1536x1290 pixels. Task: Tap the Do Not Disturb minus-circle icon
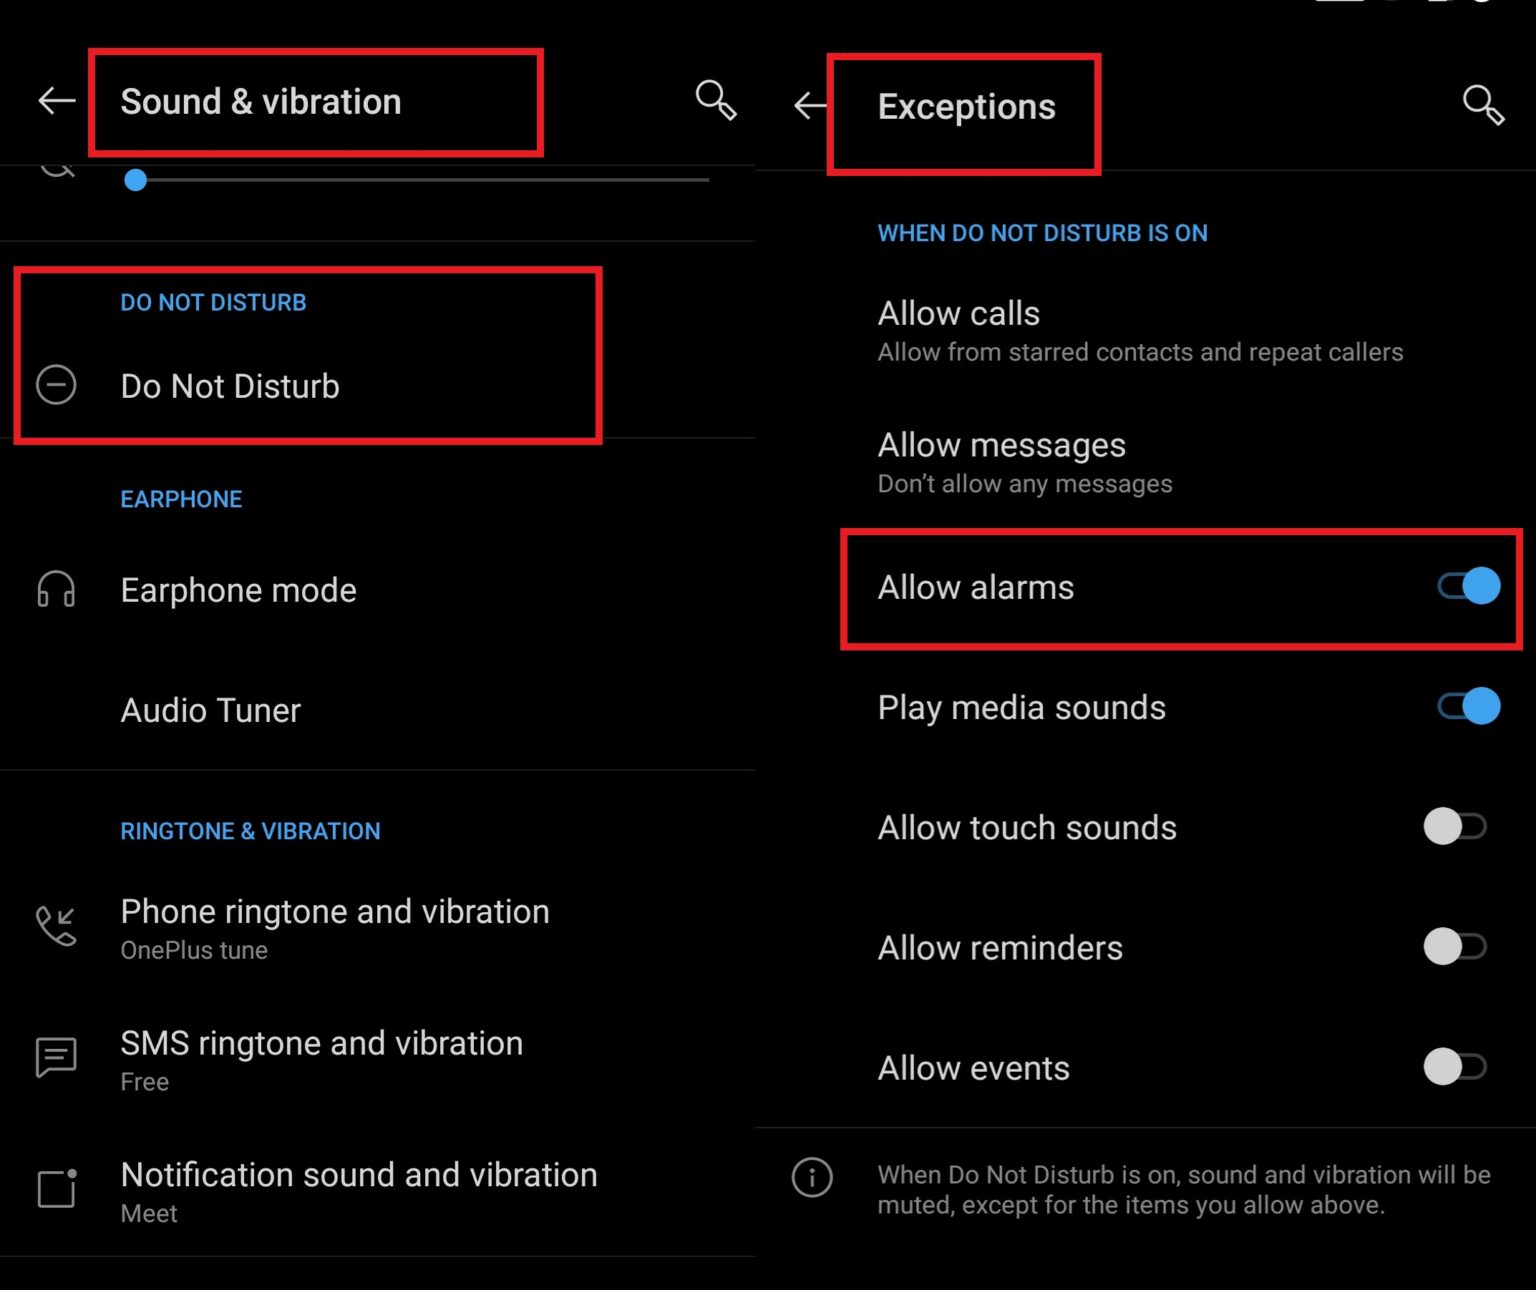[x=56, y=385]
